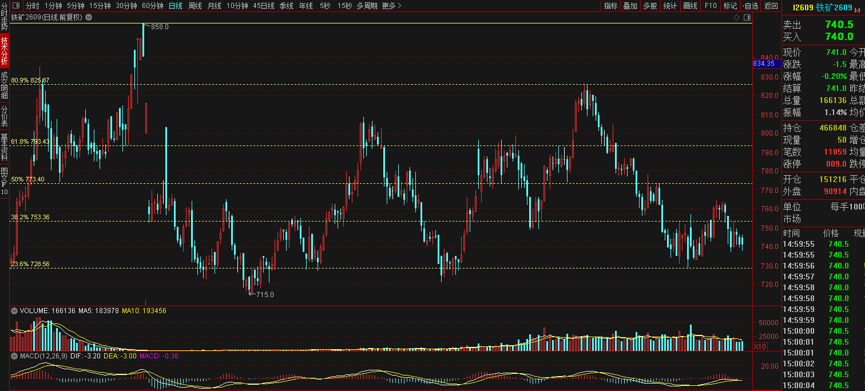Viewport: 865px width, 391px height.
Task: Click the 持仓 value 466848
Action: [x=833, y=128]
